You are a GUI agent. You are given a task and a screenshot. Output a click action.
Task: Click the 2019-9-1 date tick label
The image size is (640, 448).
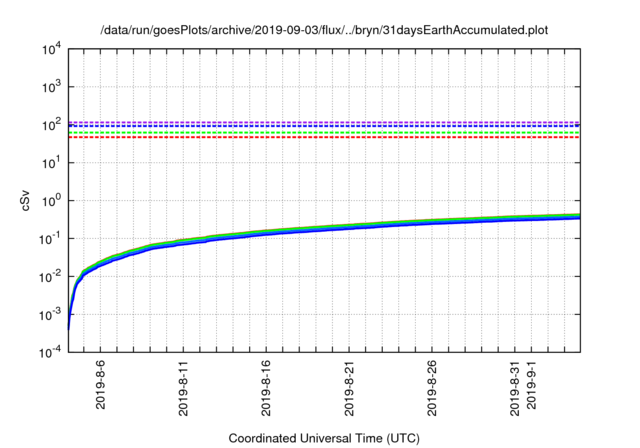pos(531,384)
